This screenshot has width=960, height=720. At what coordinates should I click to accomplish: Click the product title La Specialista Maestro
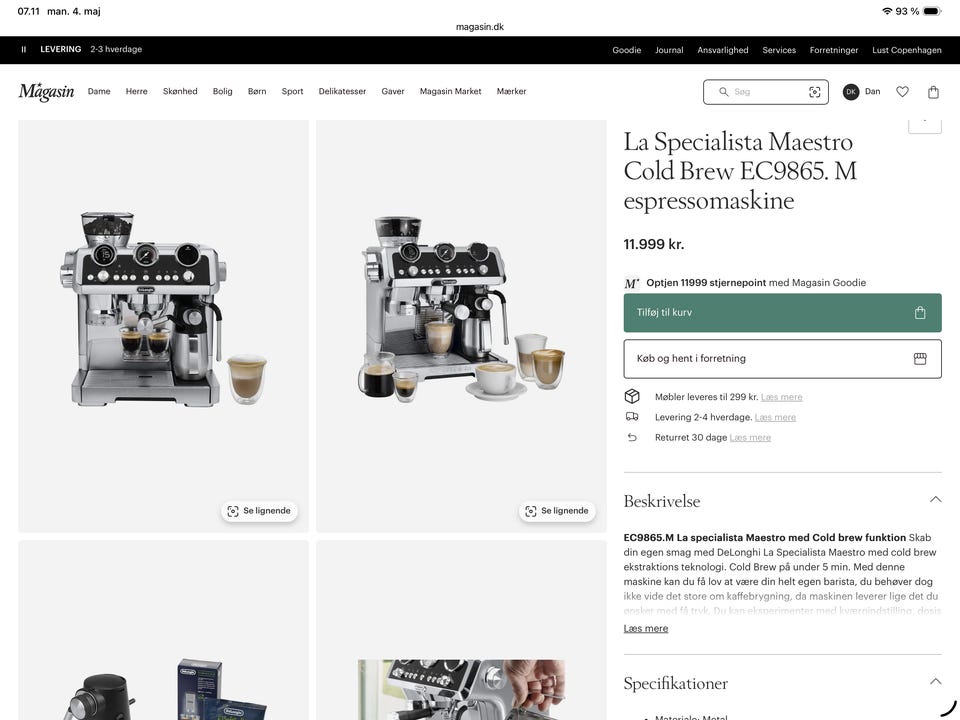tap(740, 171)
